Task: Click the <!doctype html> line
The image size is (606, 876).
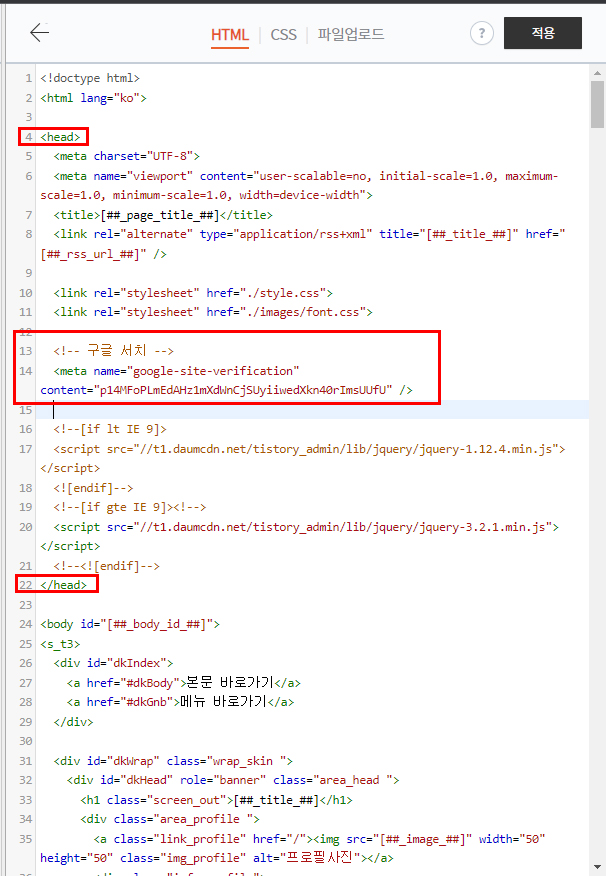Action: (90, 78)
